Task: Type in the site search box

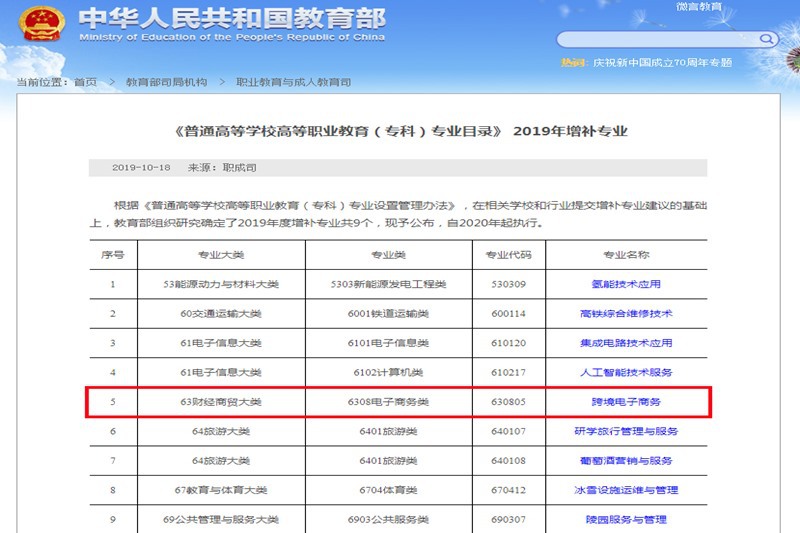Action: click(x=655, y=40)
